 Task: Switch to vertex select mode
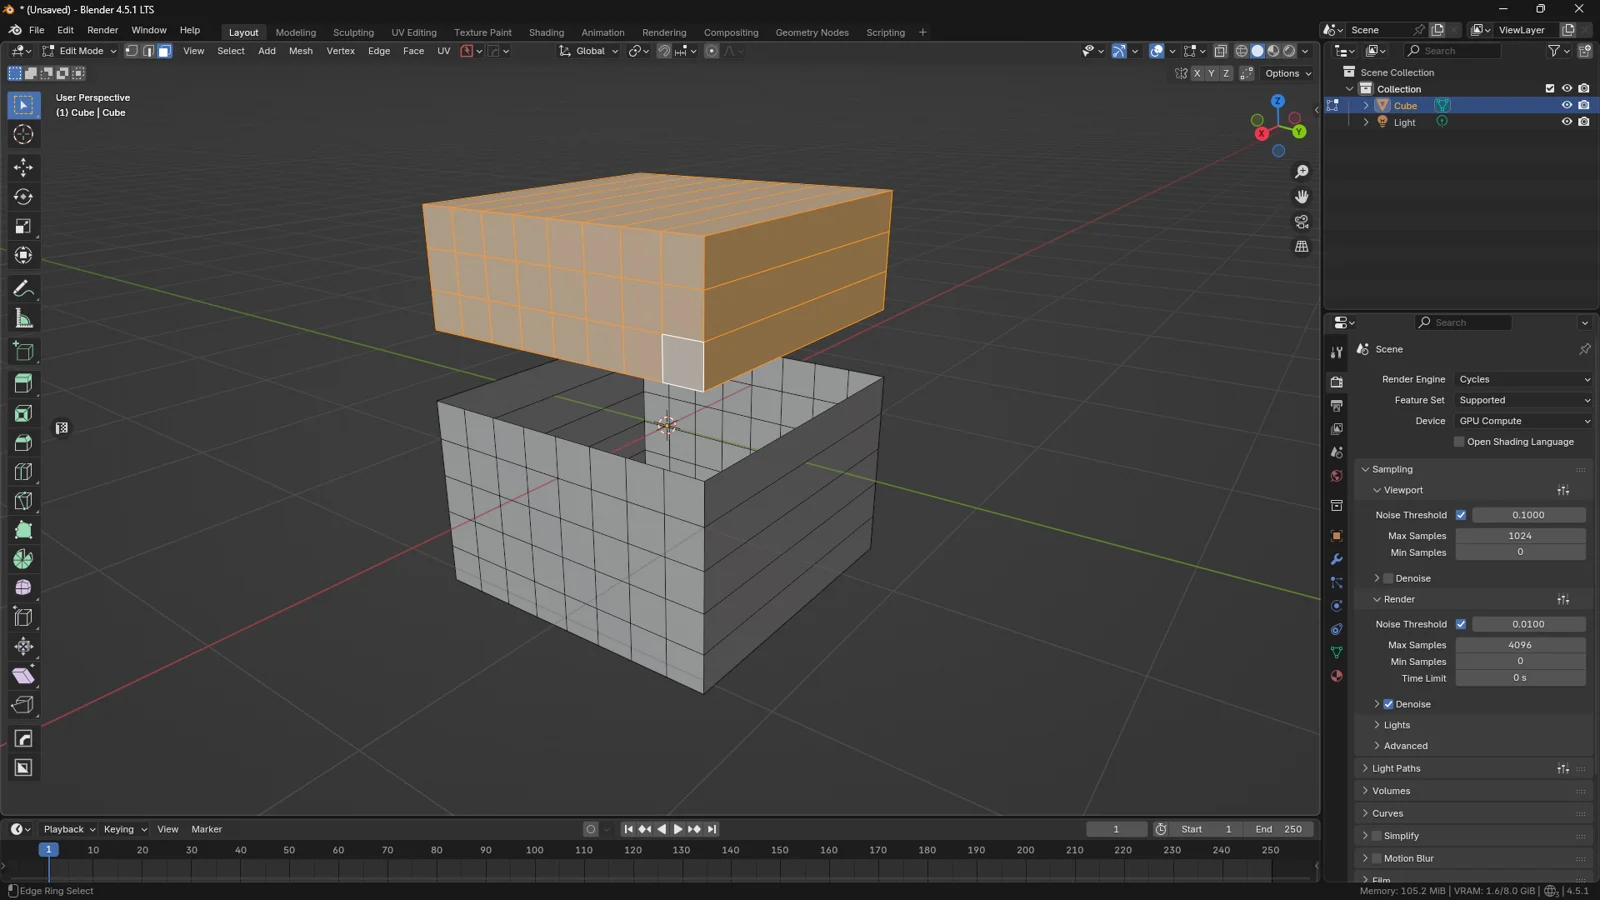click(x=131, y=51)
